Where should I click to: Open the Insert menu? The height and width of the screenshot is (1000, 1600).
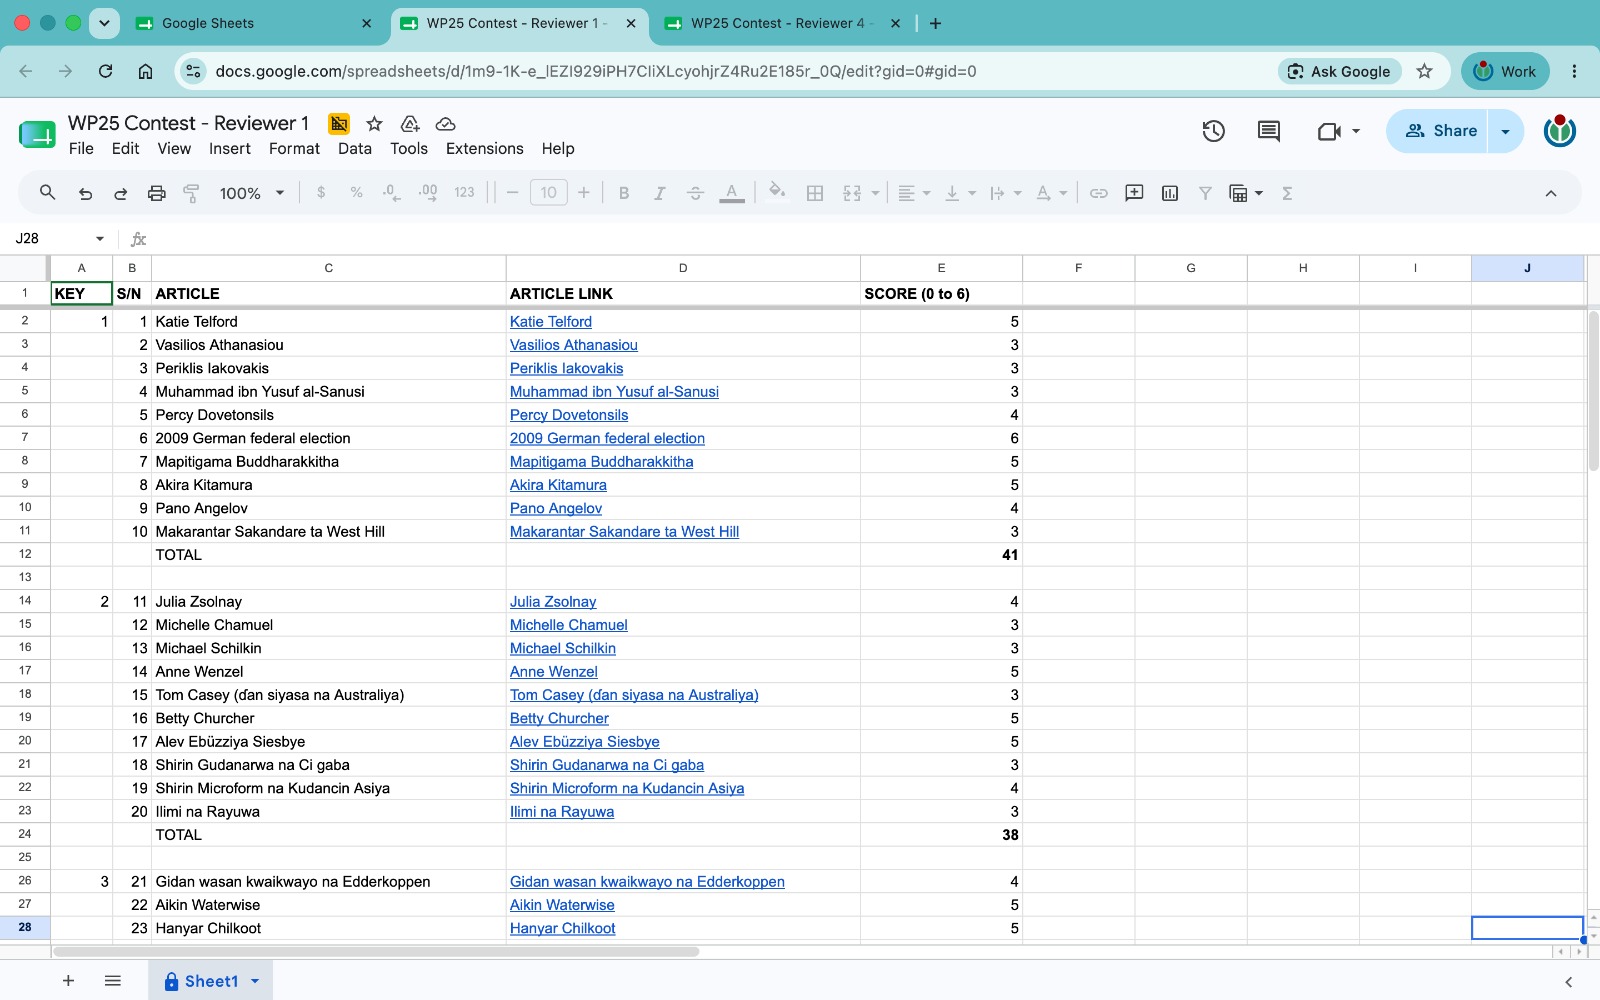point(230,148)
